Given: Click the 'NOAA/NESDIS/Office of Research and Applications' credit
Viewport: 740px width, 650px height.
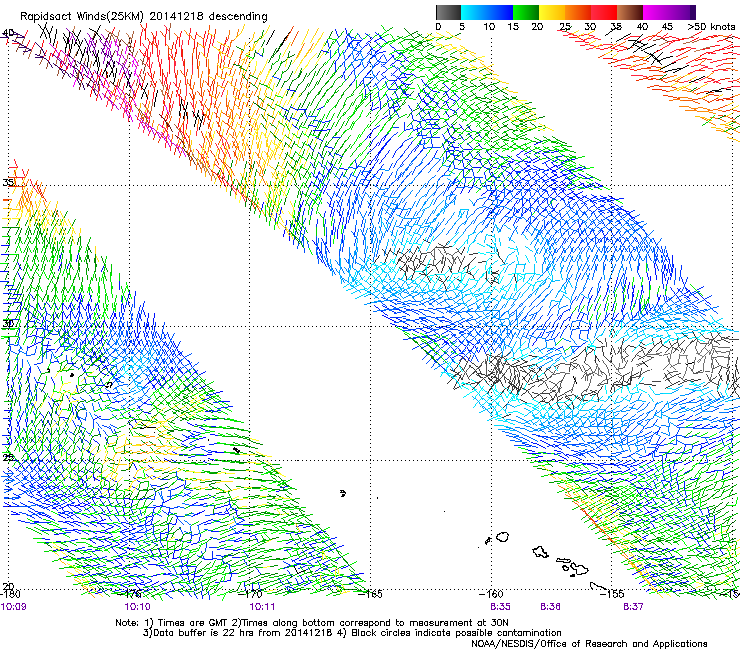Looking at the screenshot, I should 589,644.
